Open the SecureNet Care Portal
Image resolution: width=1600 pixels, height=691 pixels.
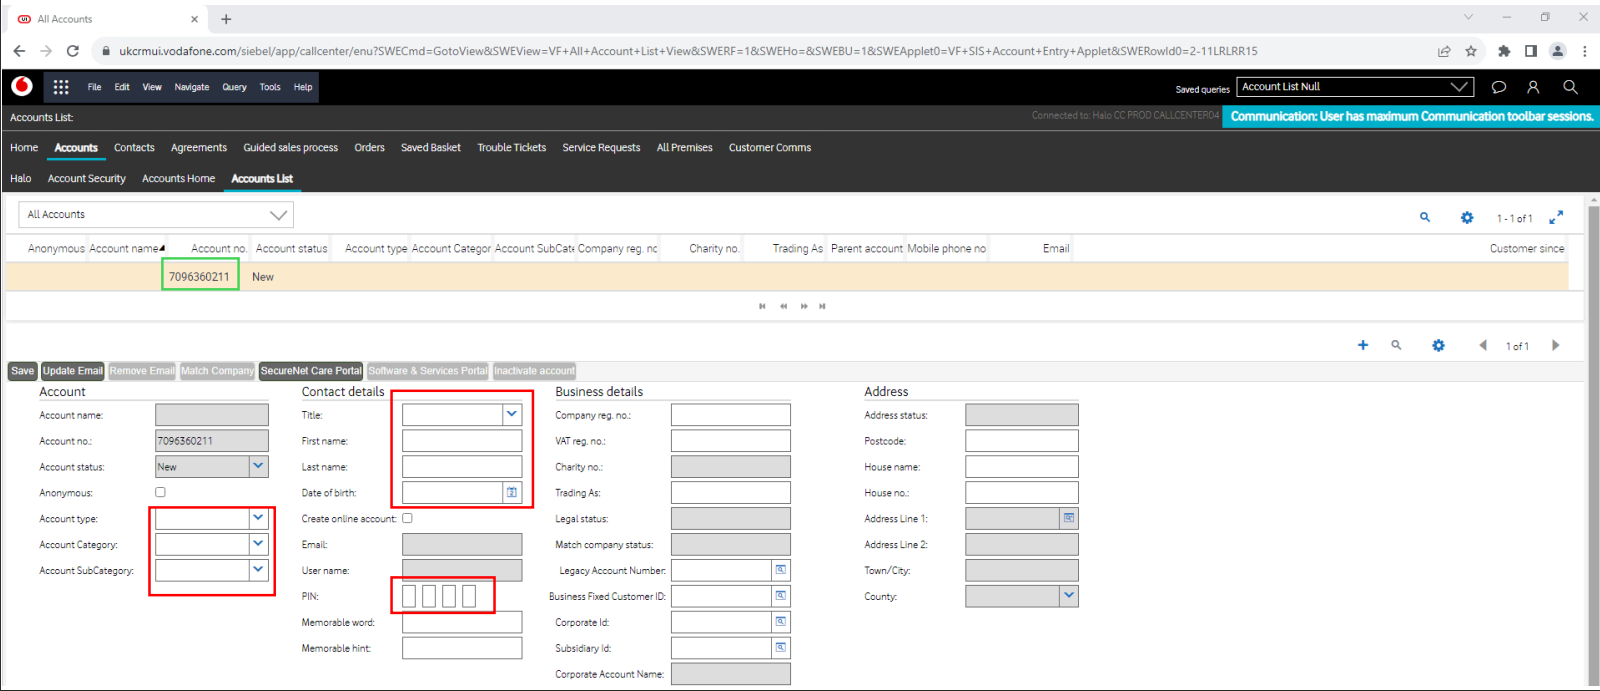pos(311,371)
